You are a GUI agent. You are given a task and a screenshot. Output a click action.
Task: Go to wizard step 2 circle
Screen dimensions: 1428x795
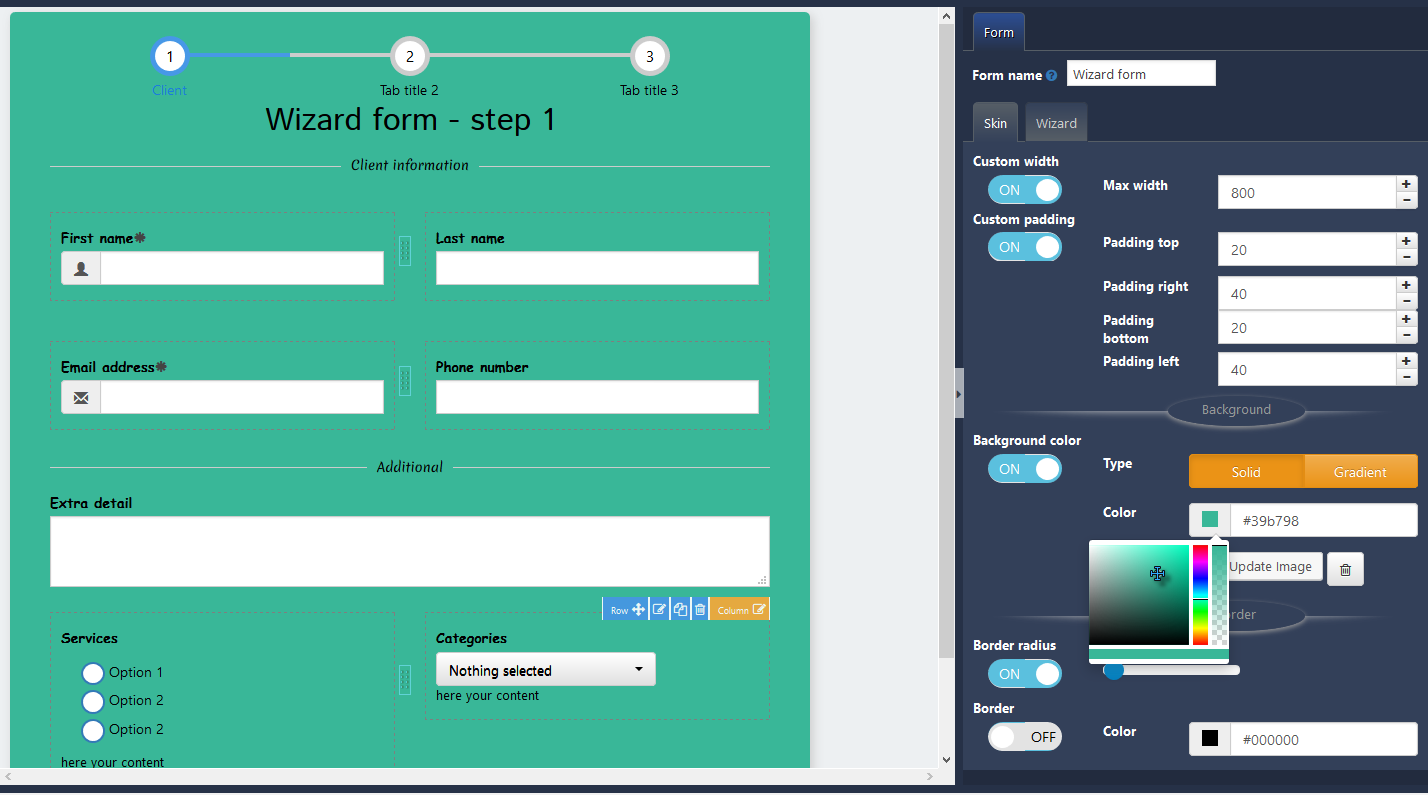(410, 56)
